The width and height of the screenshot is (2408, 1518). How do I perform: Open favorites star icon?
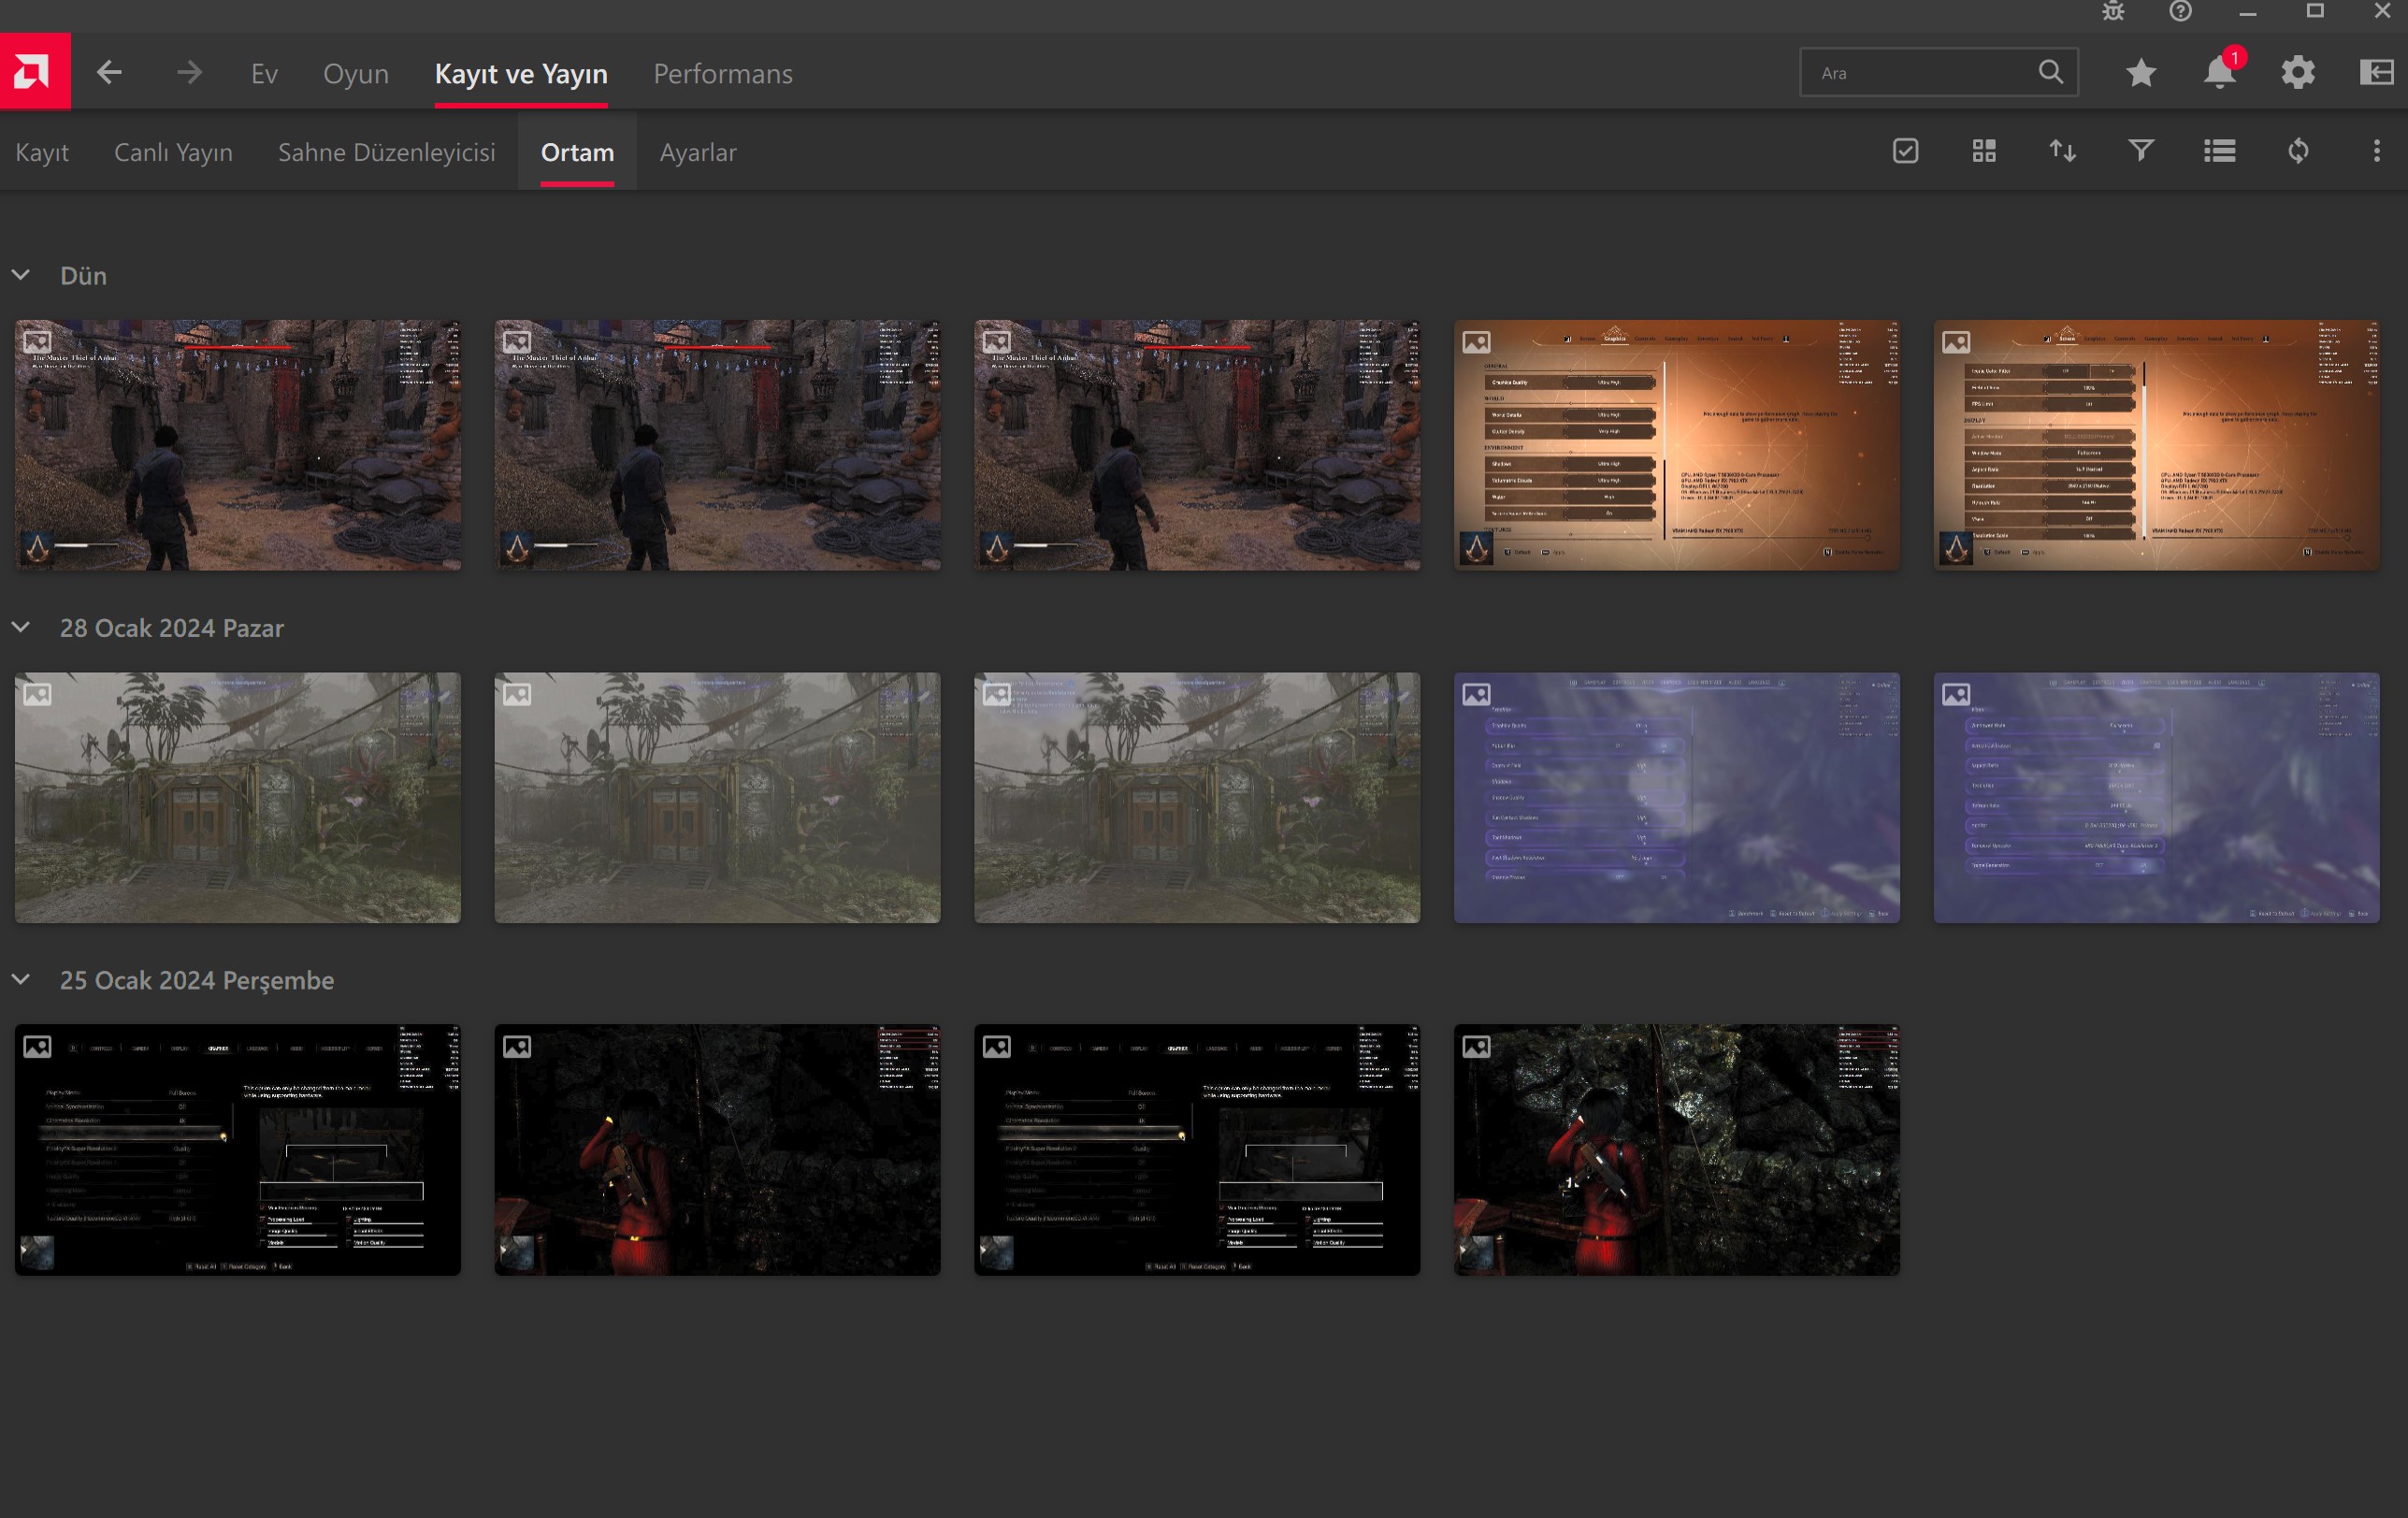tap(2141, 72)
